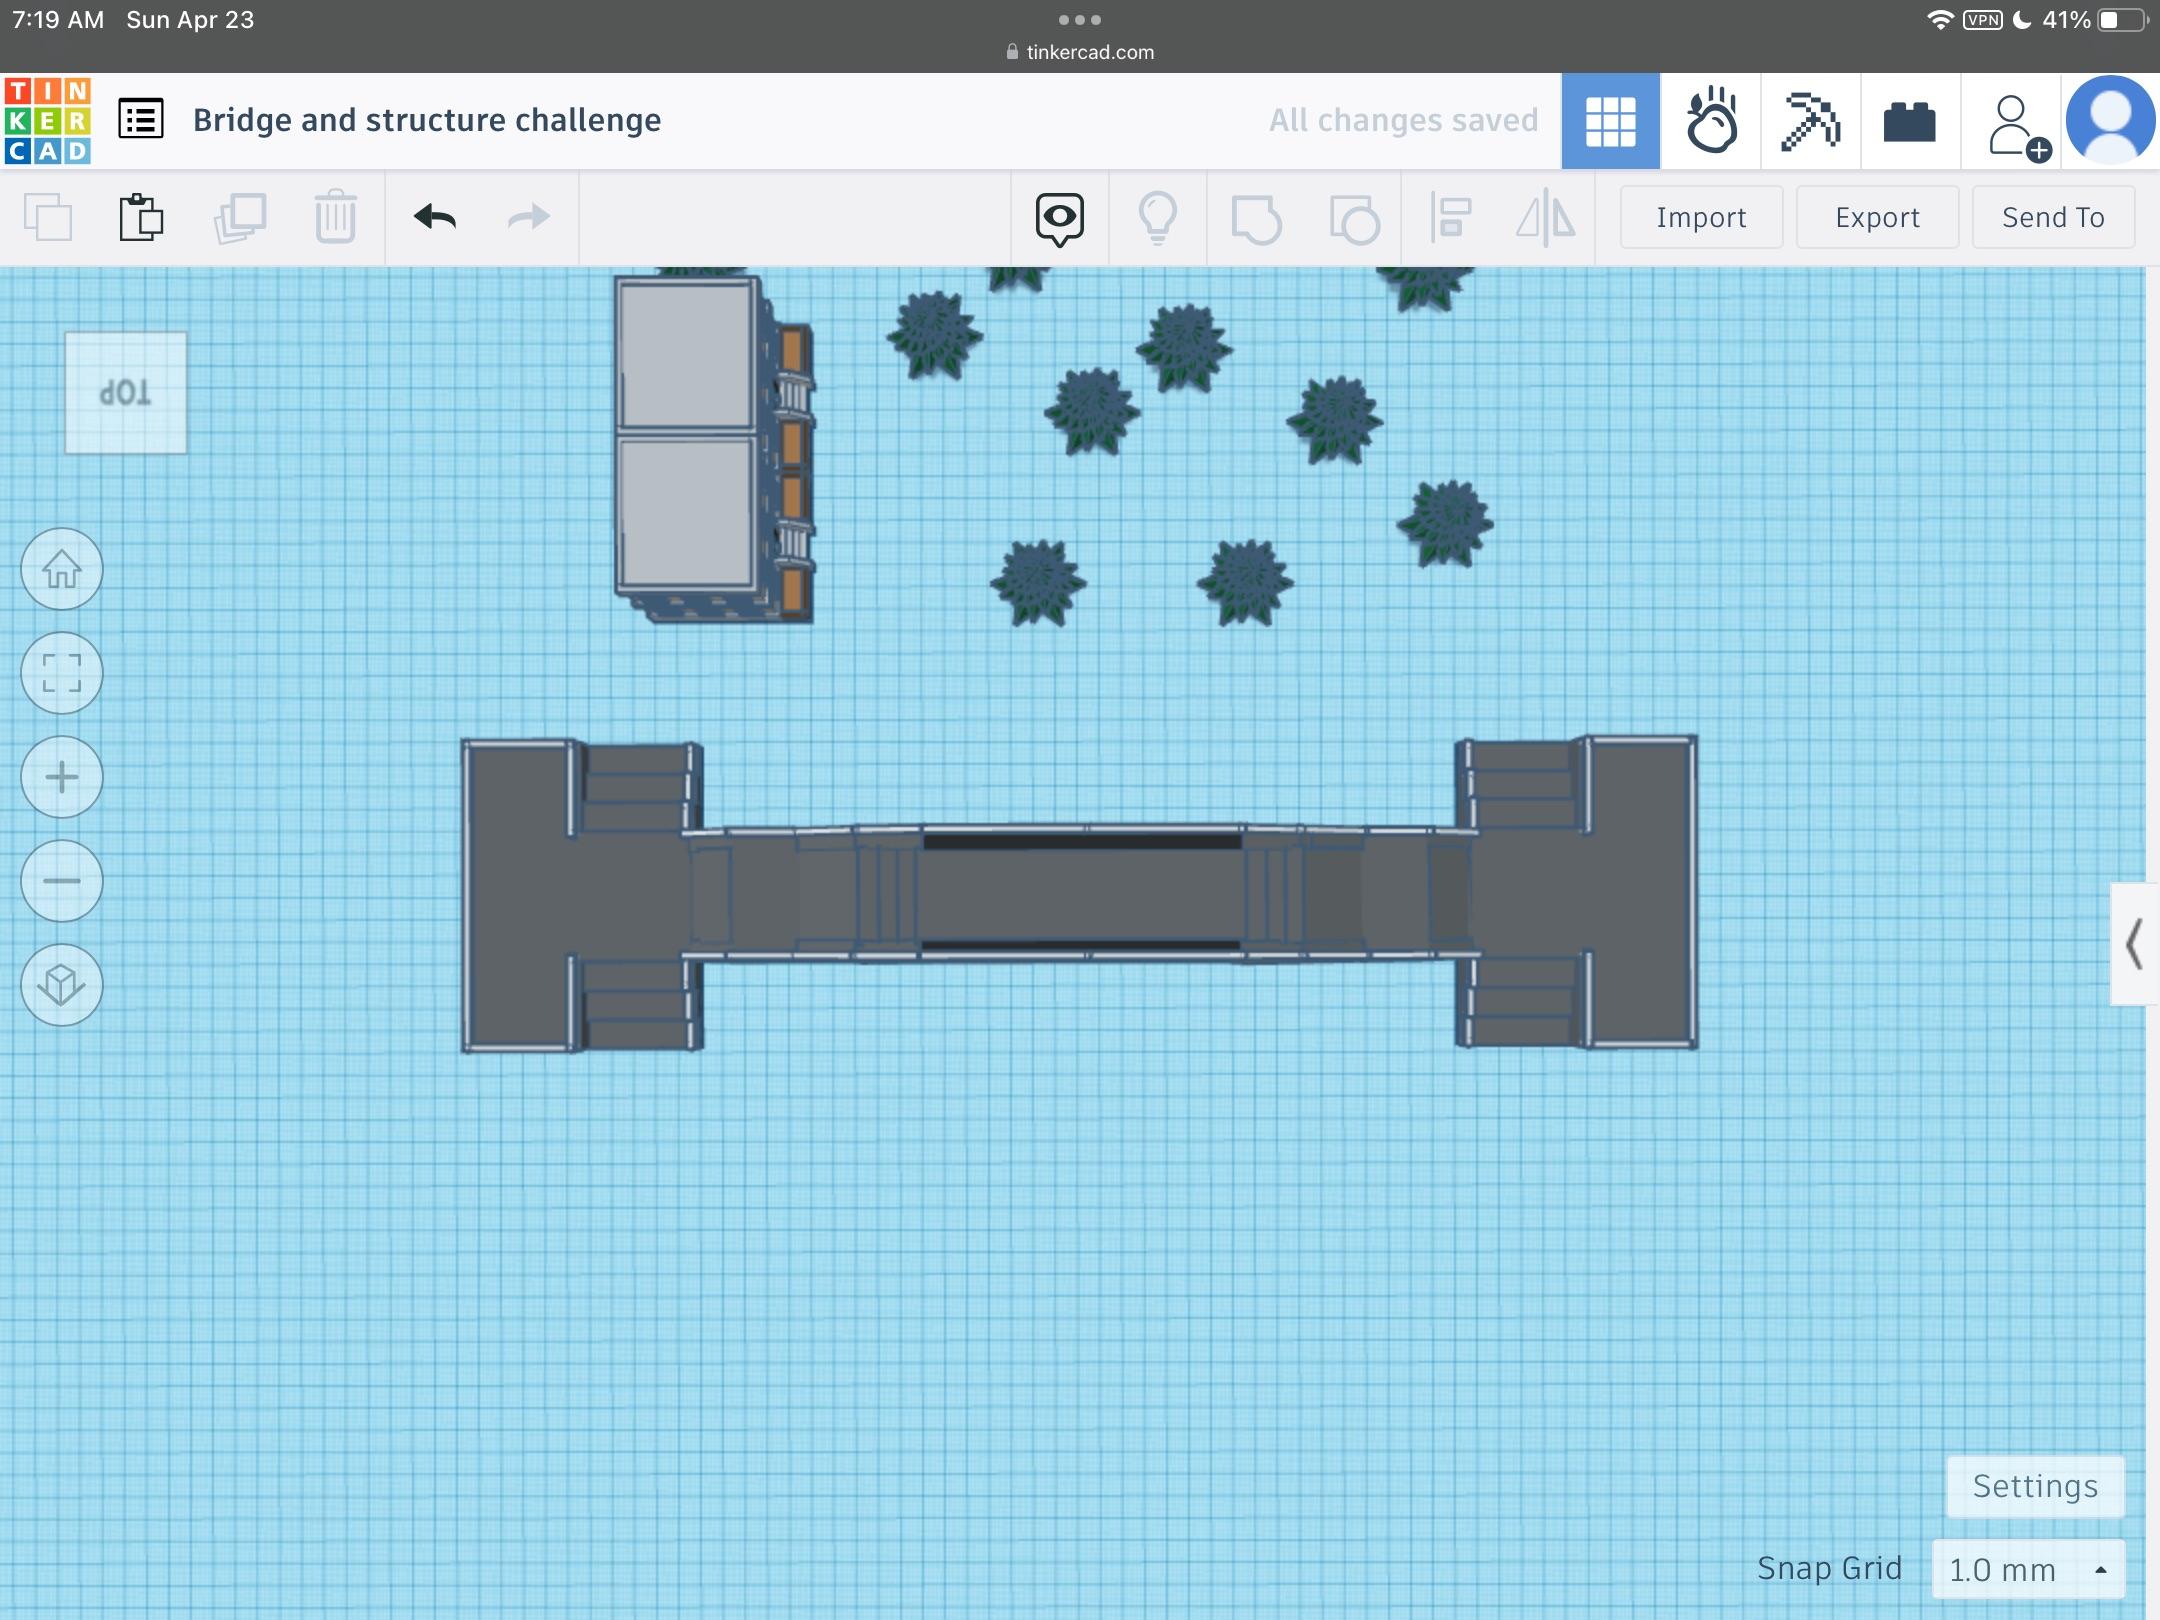Viewport: 2160px width, 1620px height.
Task: Switch to Blocks pickaxe mode
Action: (x=1810, y=121)
